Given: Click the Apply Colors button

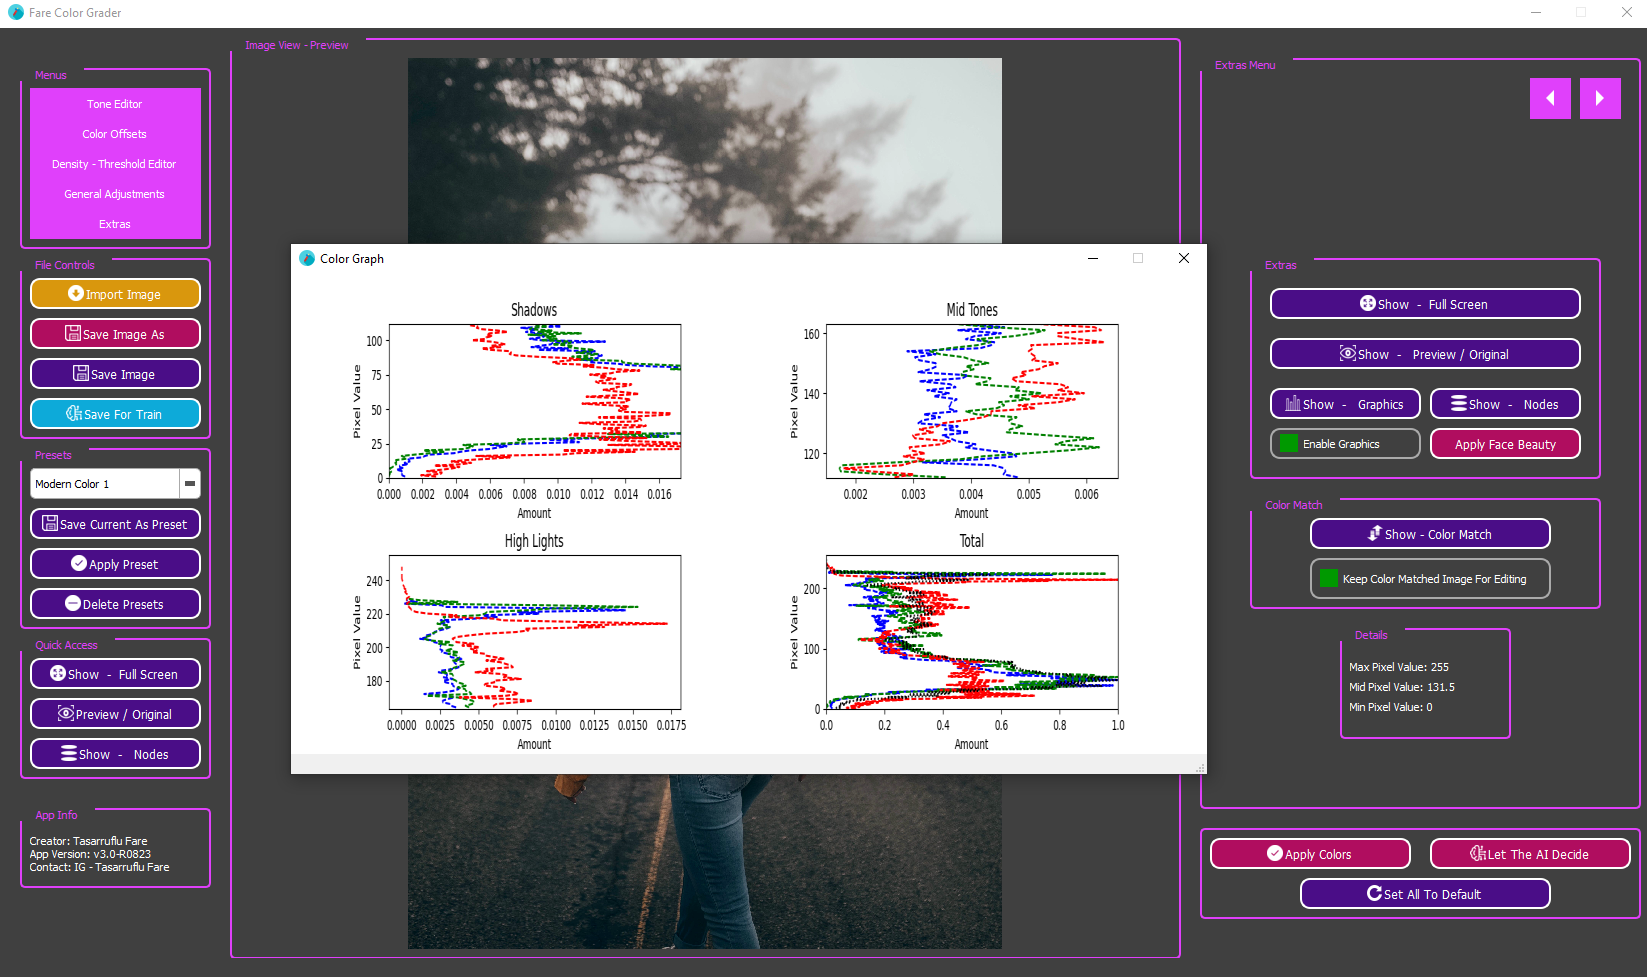Looking at the screenshot, I should (x=1310, y=854).
